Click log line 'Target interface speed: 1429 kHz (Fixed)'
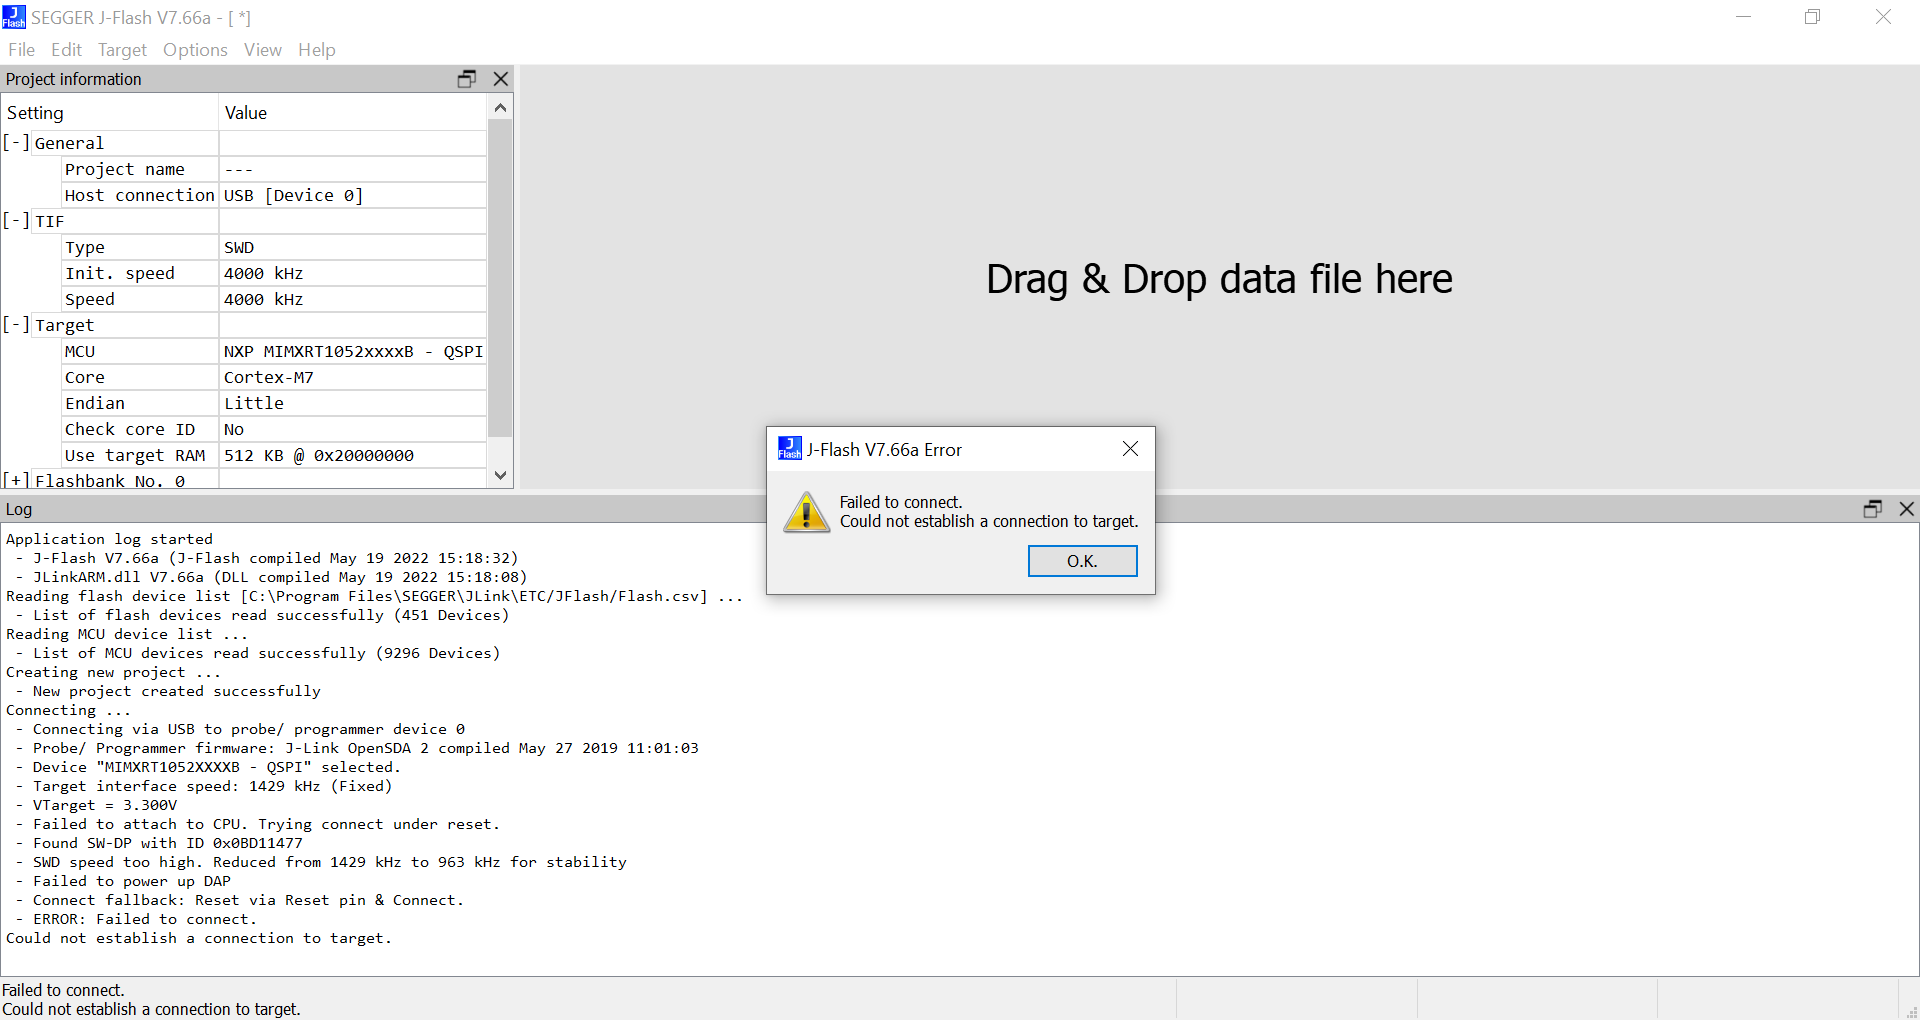The image size is (1920, 1020). 213,786
